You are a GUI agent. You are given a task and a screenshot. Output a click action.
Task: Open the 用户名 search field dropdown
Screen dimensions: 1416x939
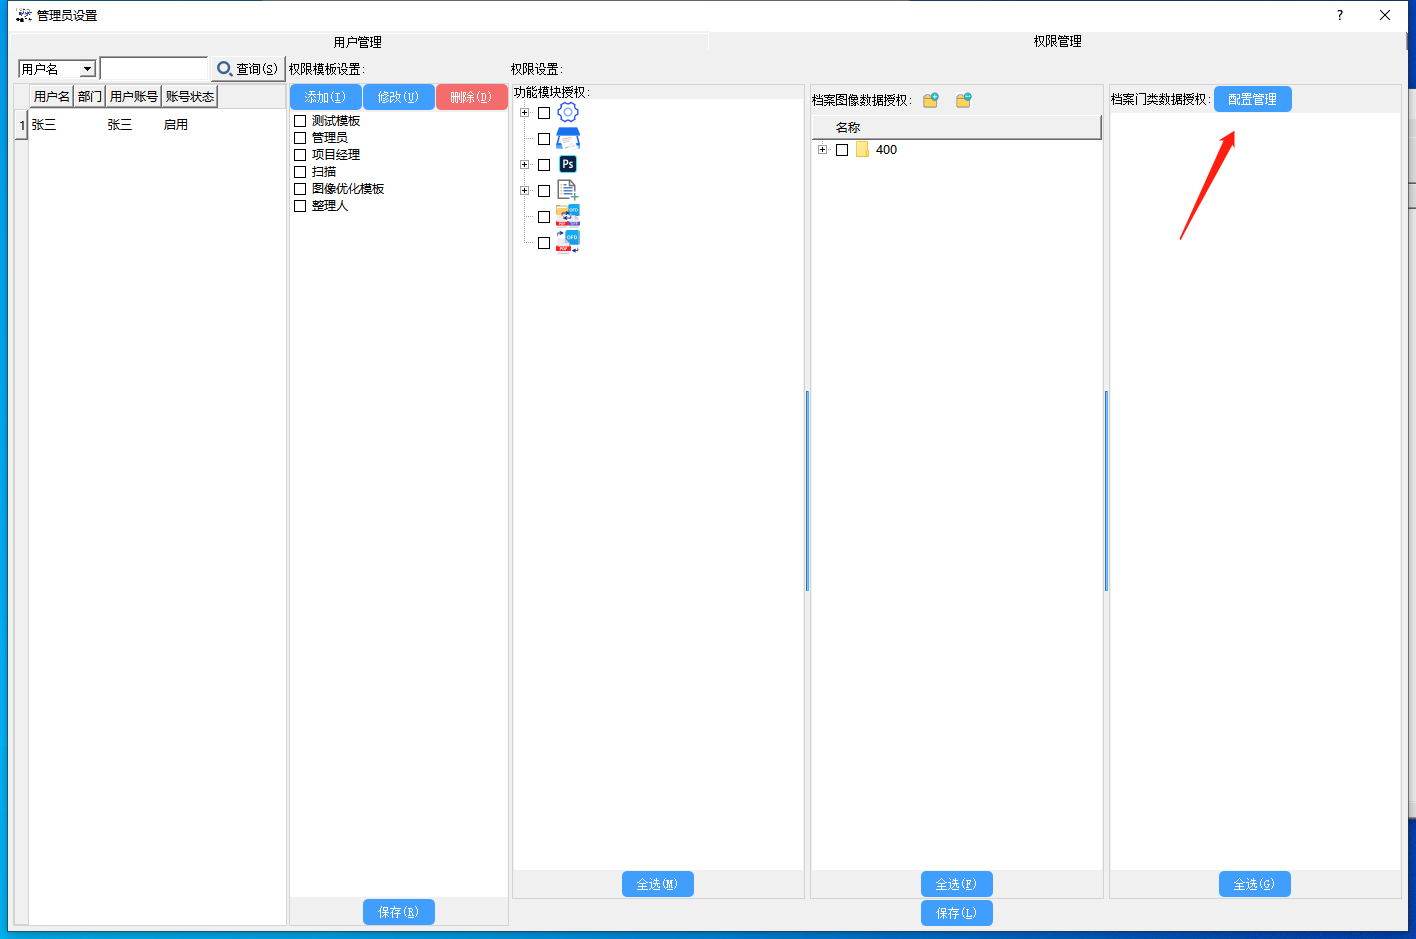pos(87,69)
